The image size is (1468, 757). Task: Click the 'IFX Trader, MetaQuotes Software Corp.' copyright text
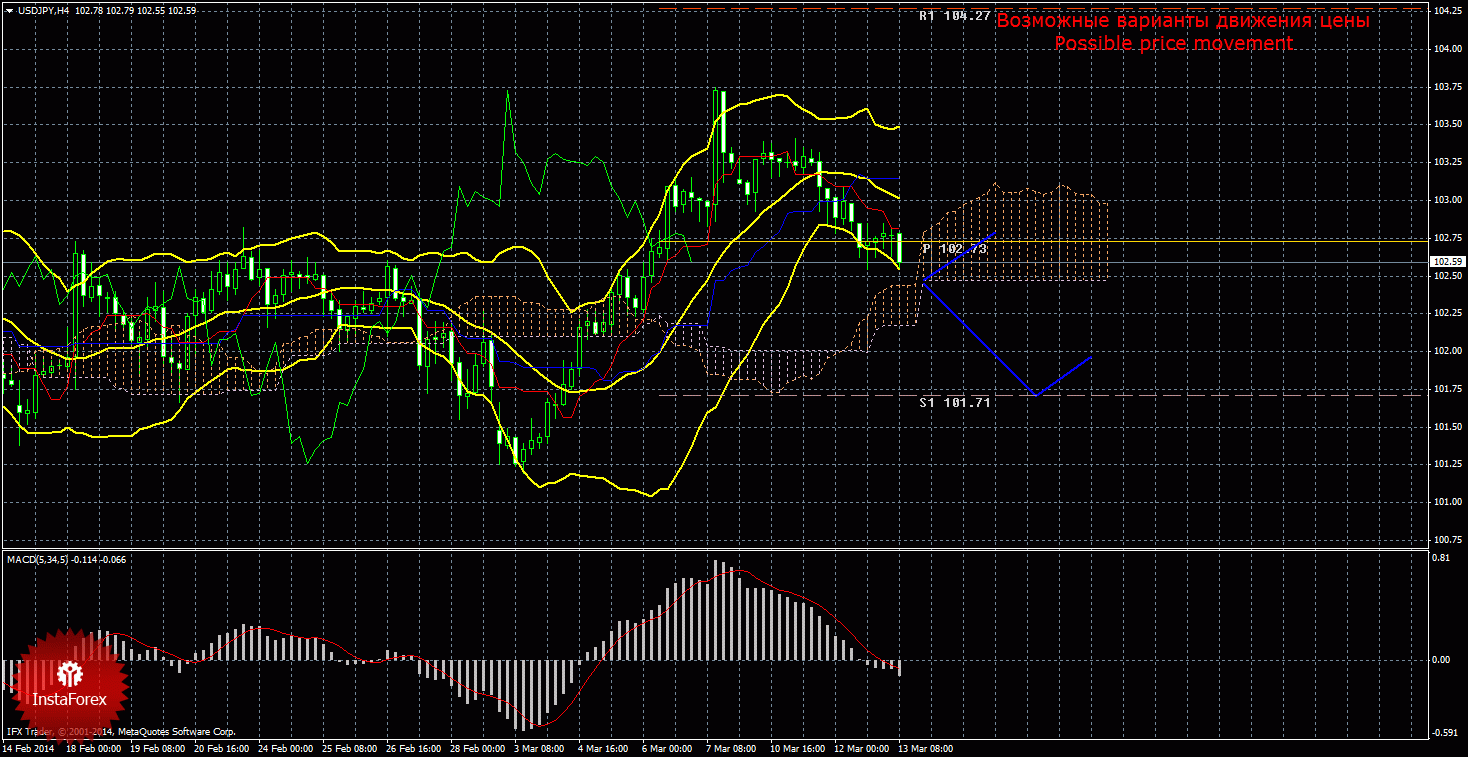122,732
